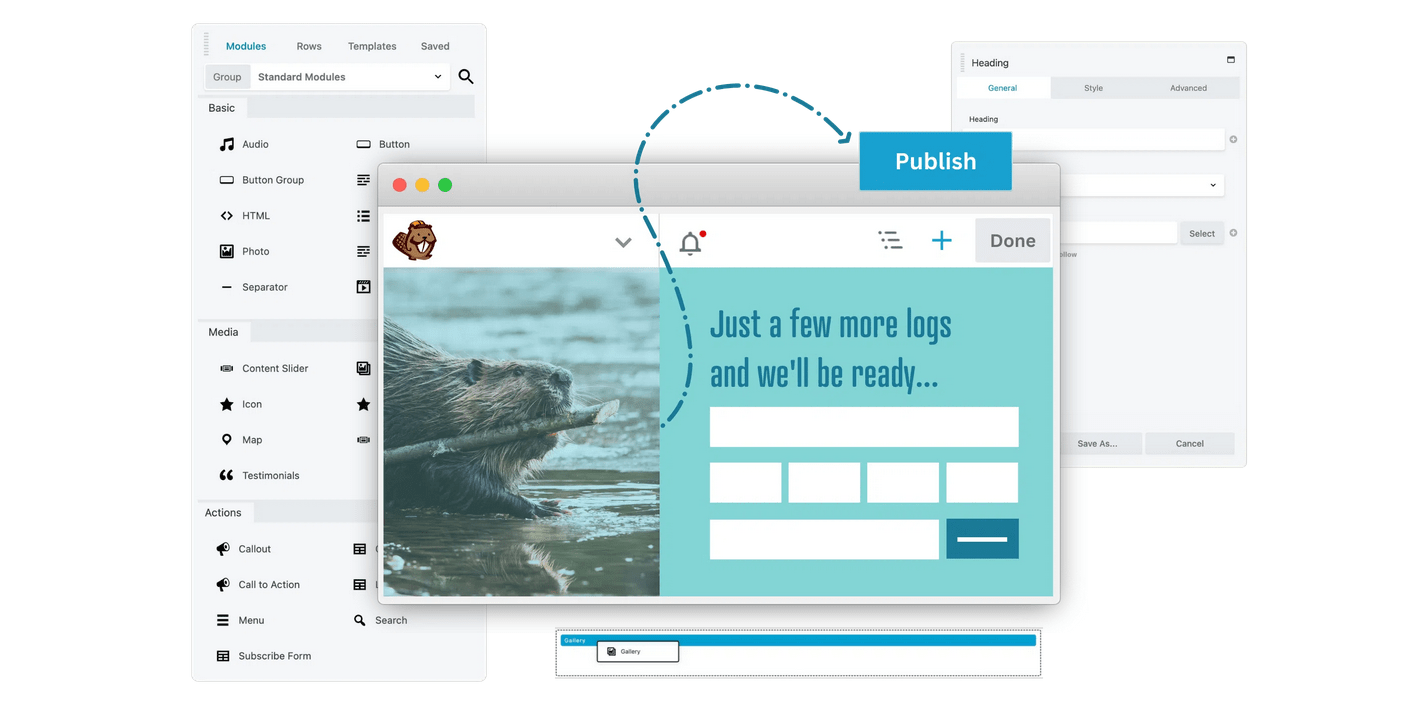Viewport: 1427px width, 708px height.
Task: Open the notifications bell icon
Action: pos(691,242)
